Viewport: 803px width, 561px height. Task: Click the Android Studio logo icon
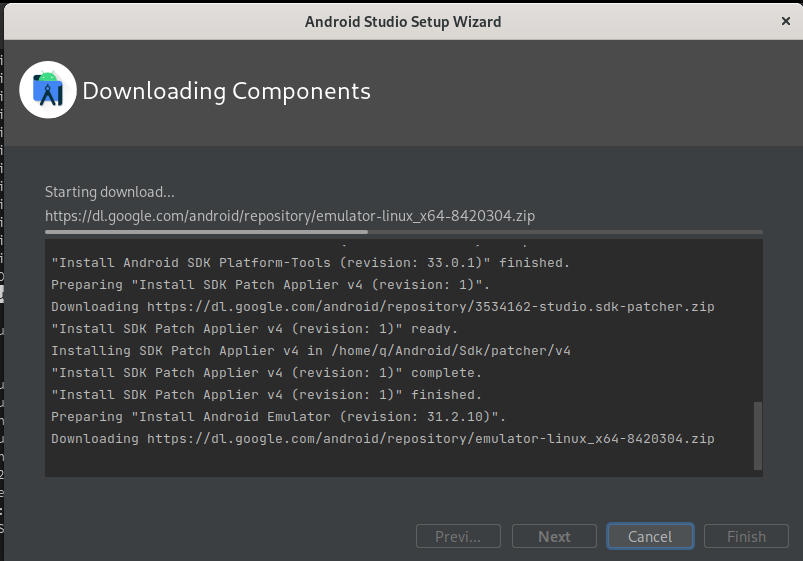point(48,90)
